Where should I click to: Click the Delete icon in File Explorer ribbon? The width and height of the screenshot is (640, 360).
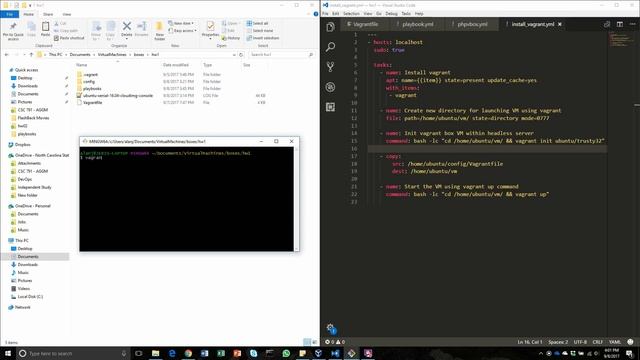point(127,27)
